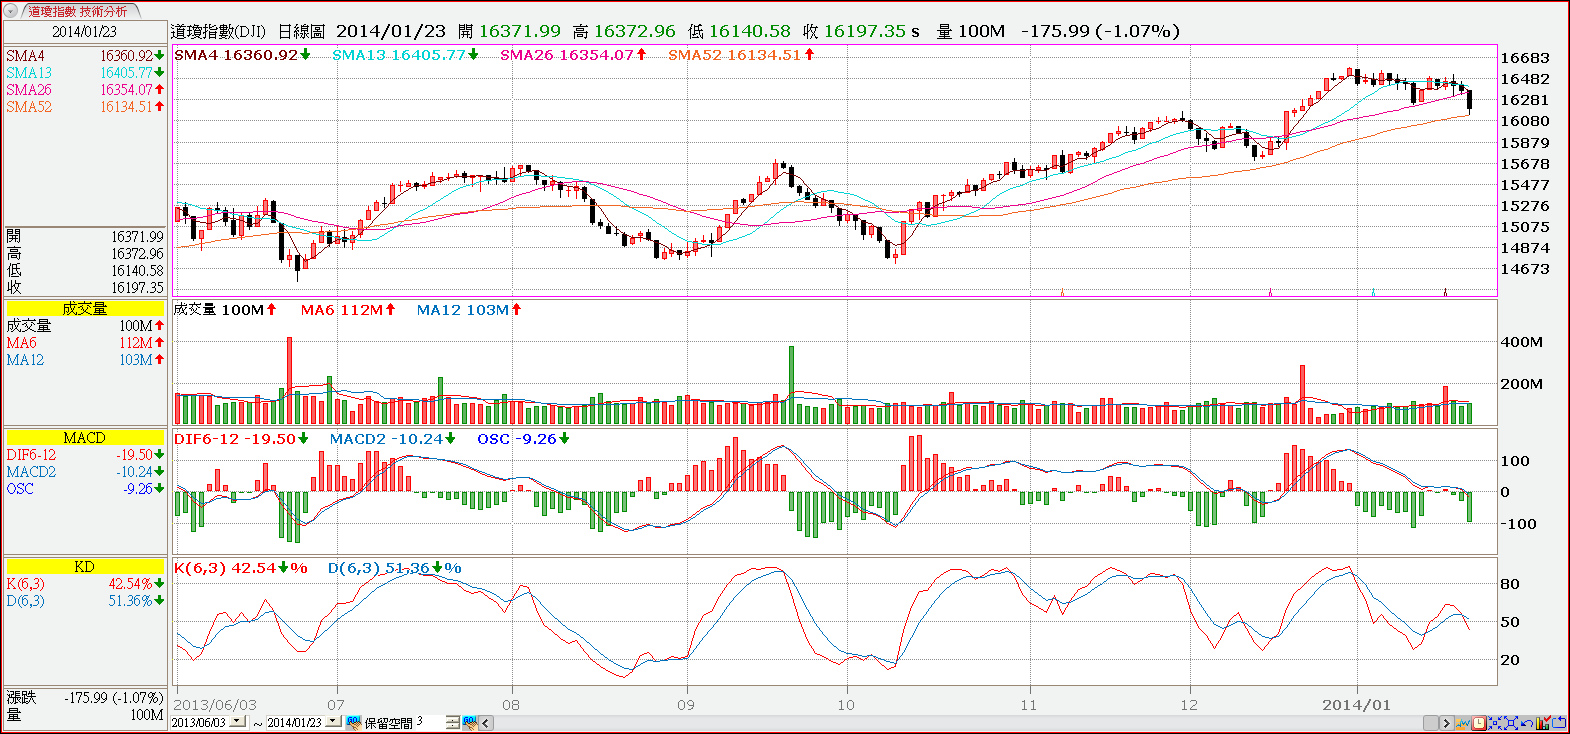Open the window menu dropdown beside the tab
This screenshot has width=1570, height=734.
click(x=12, y=11)
